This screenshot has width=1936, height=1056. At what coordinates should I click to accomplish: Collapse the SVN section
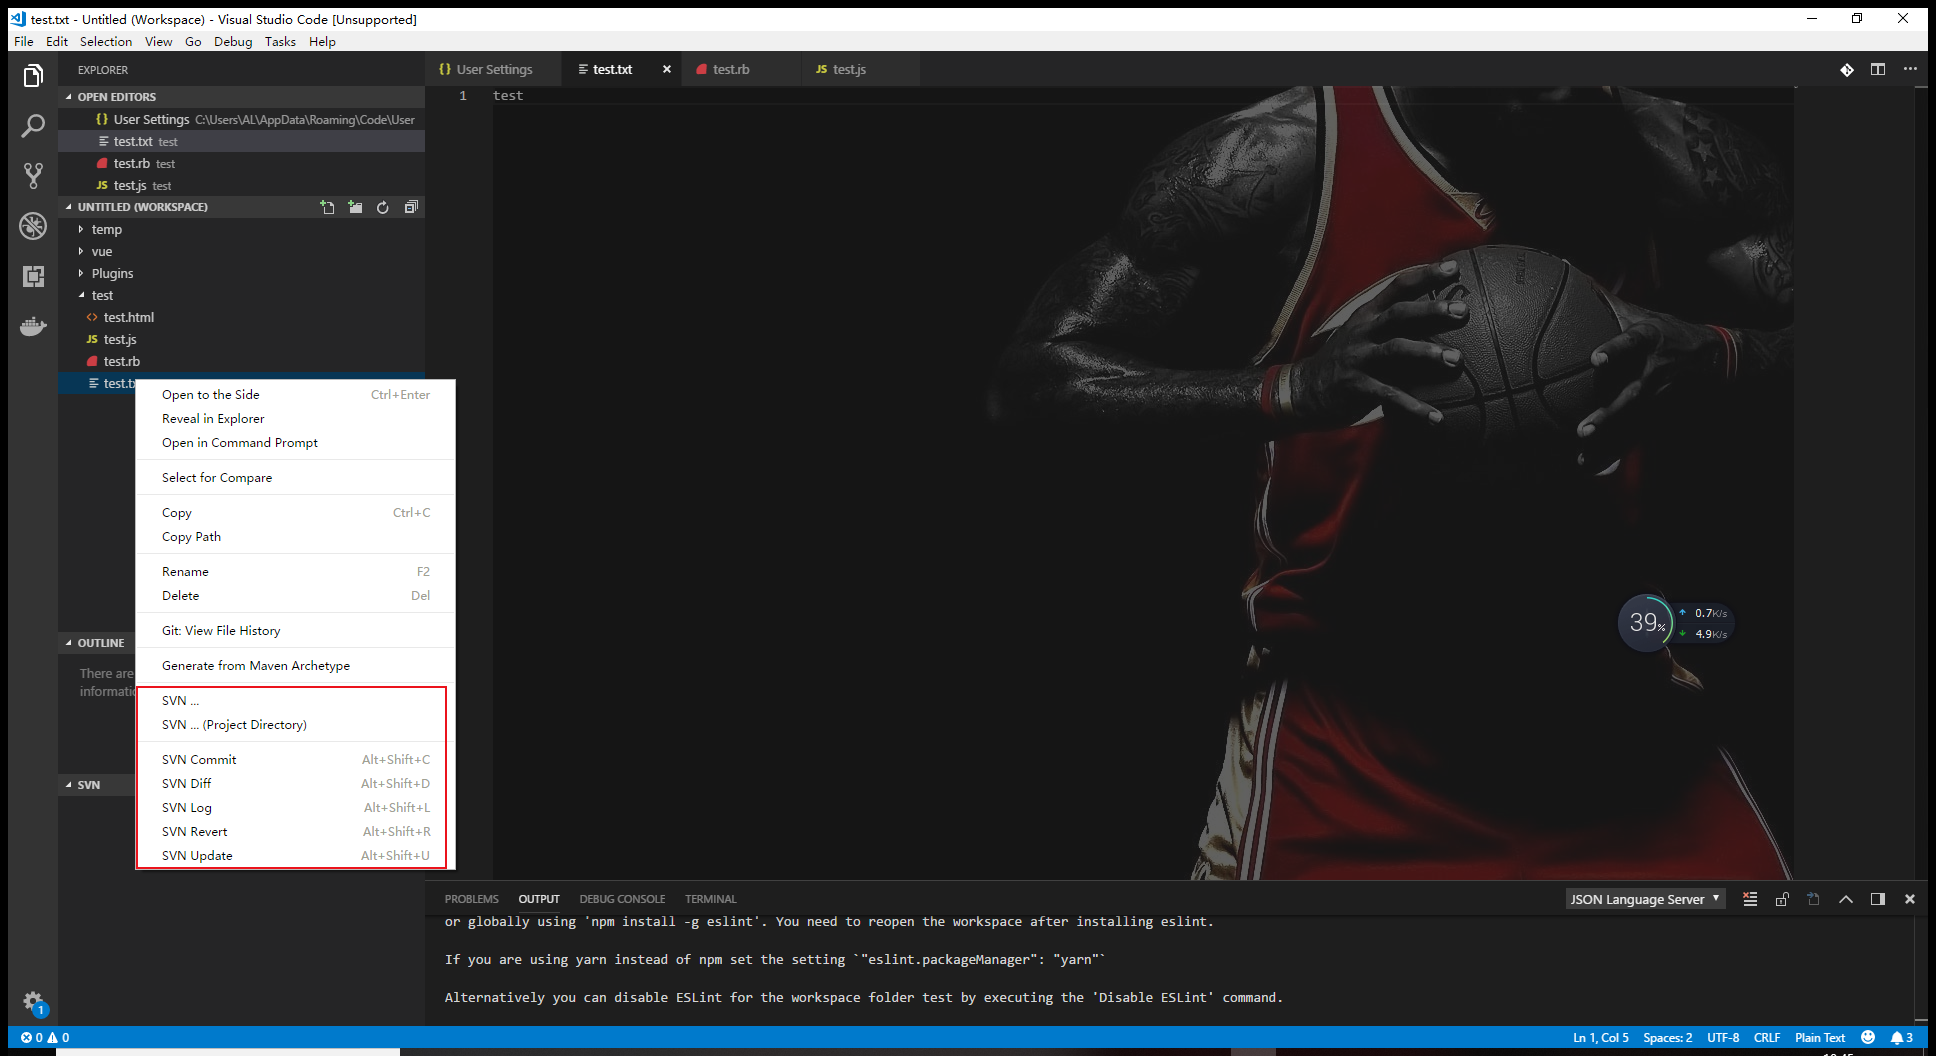click(96, 785)
